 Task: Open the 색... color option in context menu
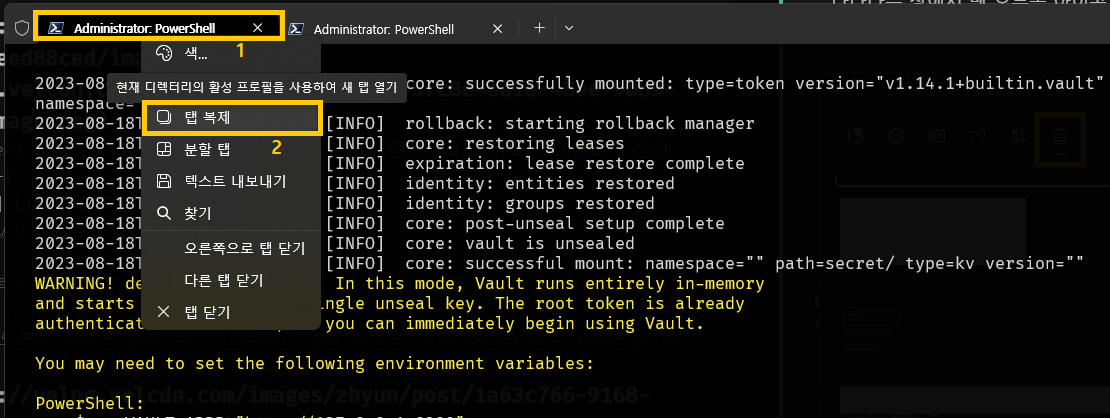coord(231,54)
